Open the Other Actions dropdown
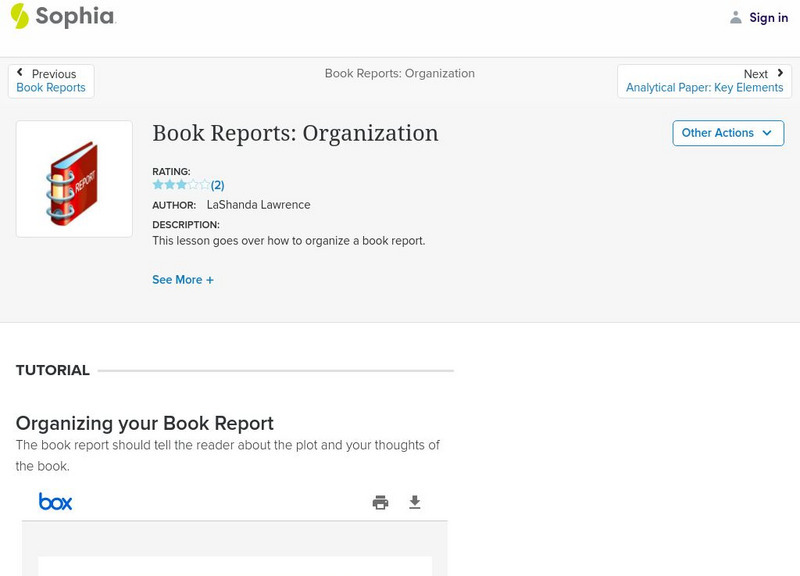800x576 pixels. pos(727,133)
